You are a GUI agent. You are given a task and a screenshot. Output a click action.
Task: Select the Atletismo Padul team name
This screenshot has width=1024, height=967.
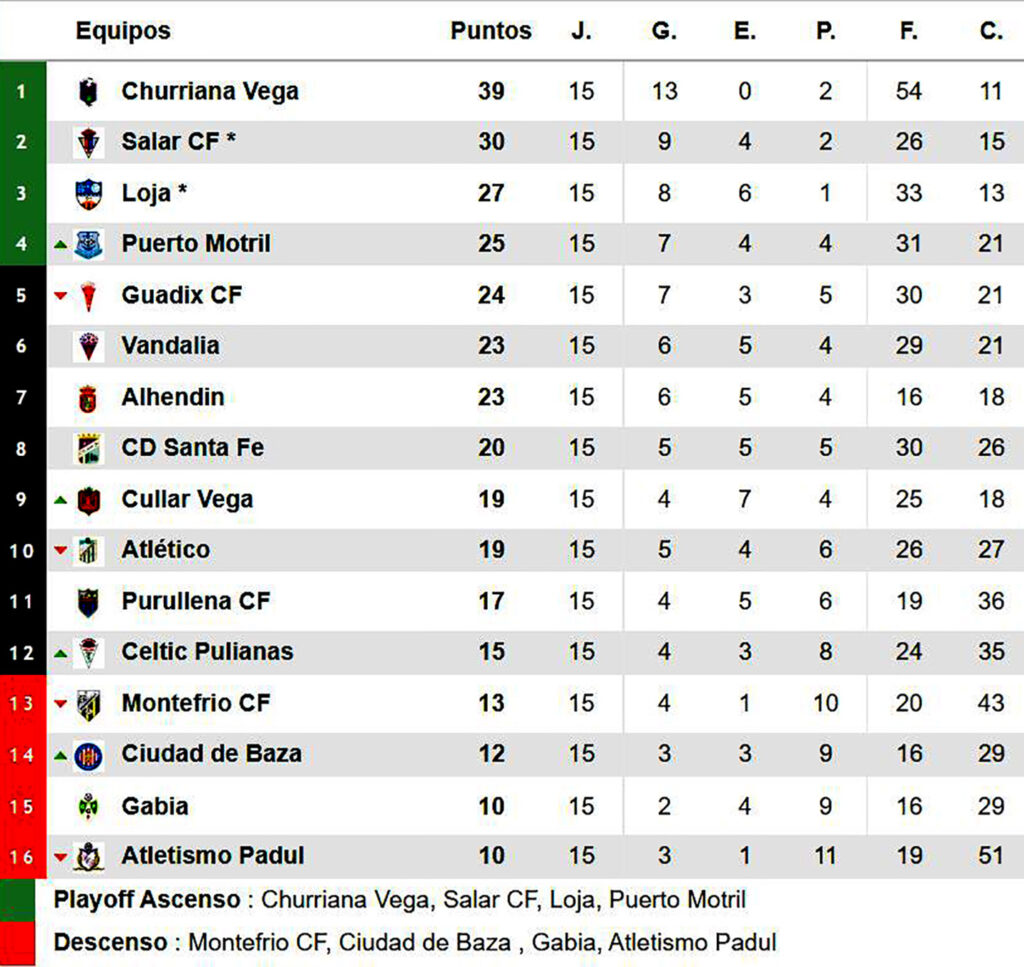coord(213,856)
